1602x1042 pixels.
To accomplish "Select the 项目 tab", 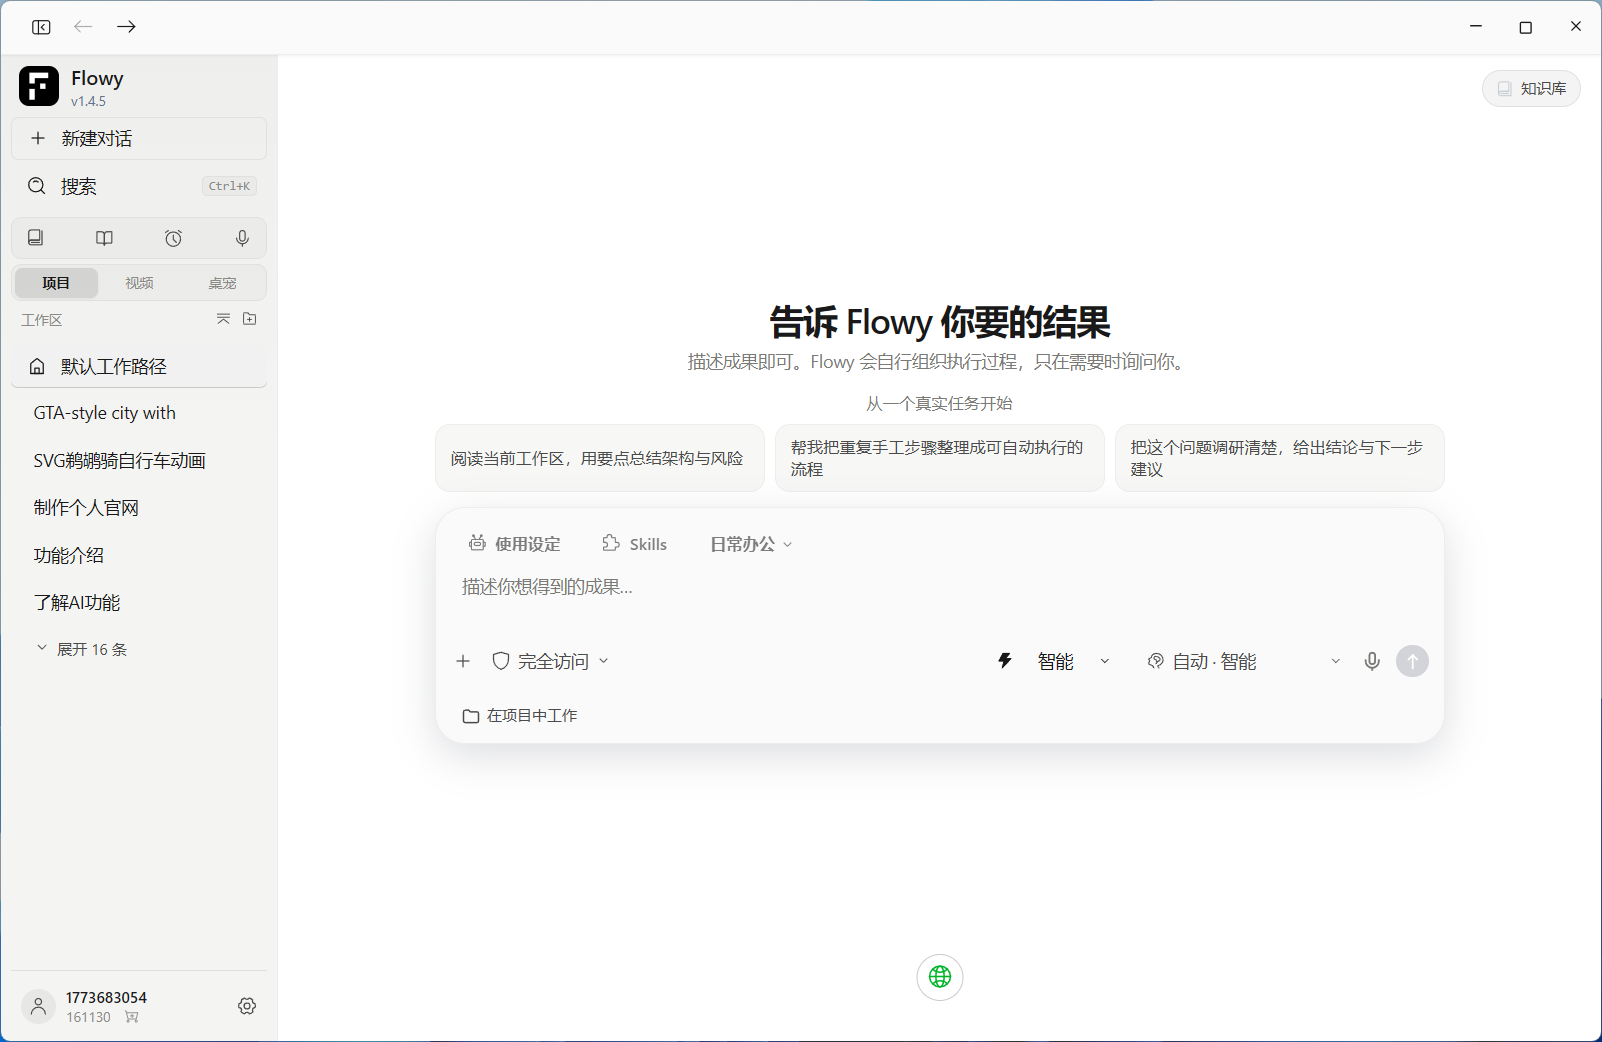I will 56,283.
